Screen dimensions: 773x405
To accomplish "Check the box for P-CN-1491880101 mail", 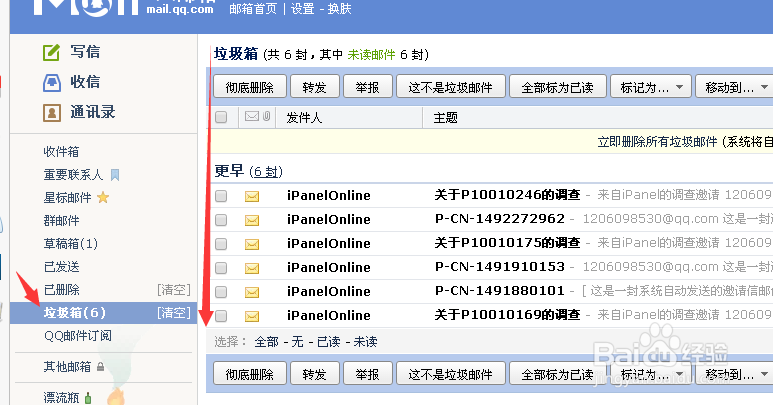I will pyautogui.click(x=221, y=292).
